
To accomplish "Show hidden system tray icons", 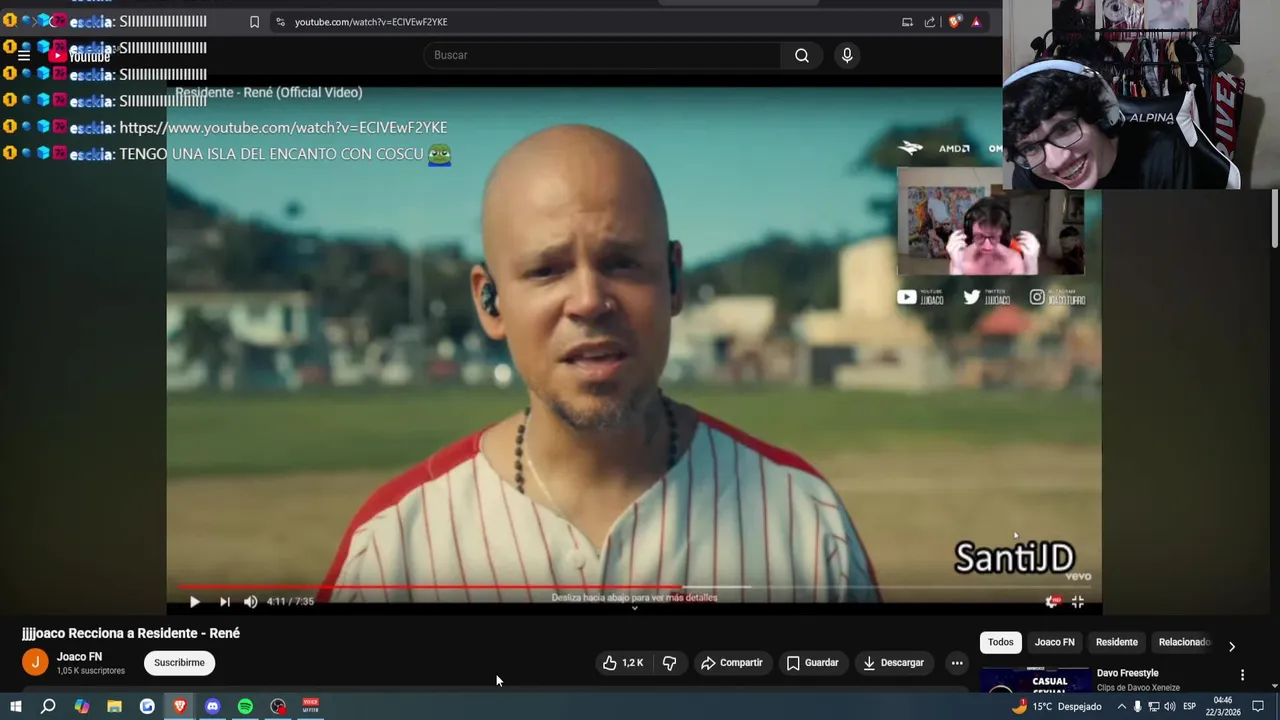I will (1121, 706).
